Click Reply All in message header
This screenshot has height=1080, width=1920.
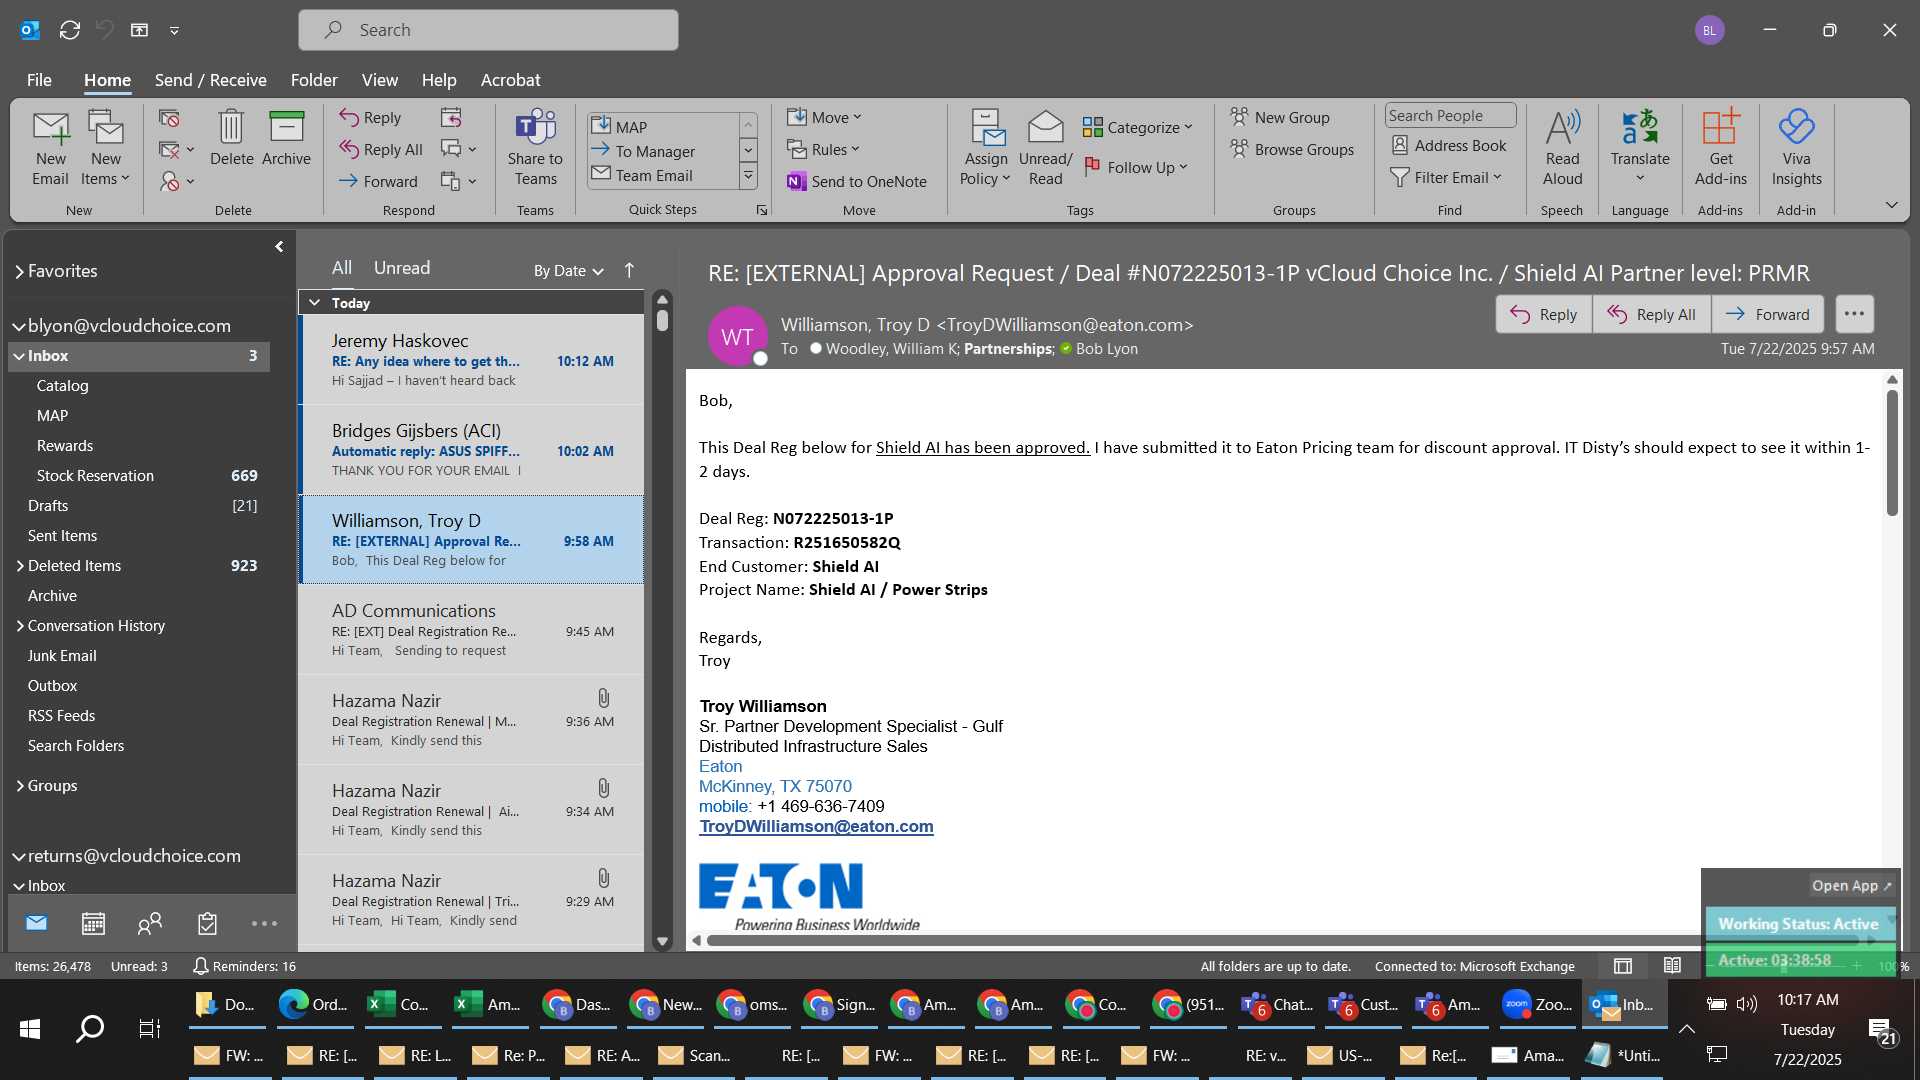point(1652,314)
